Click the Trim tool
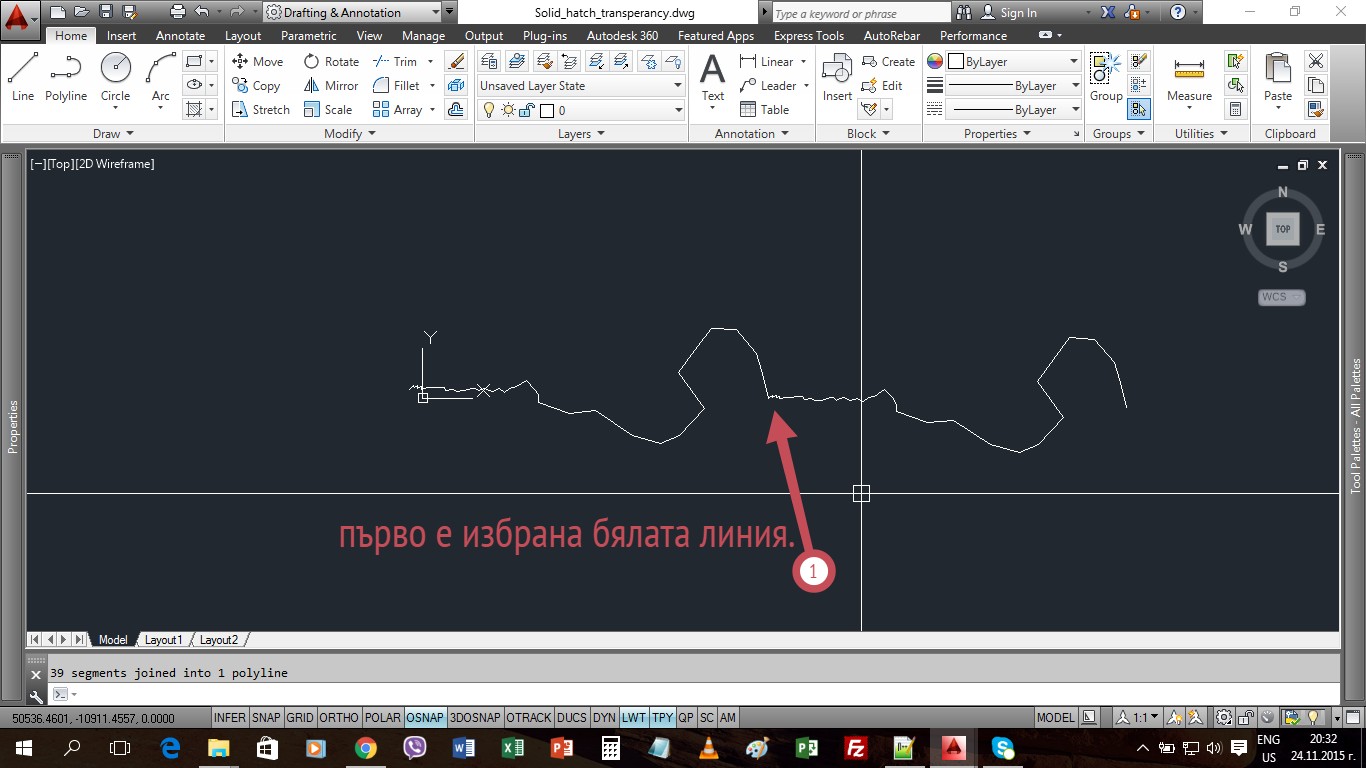 (x=395, y=61)
